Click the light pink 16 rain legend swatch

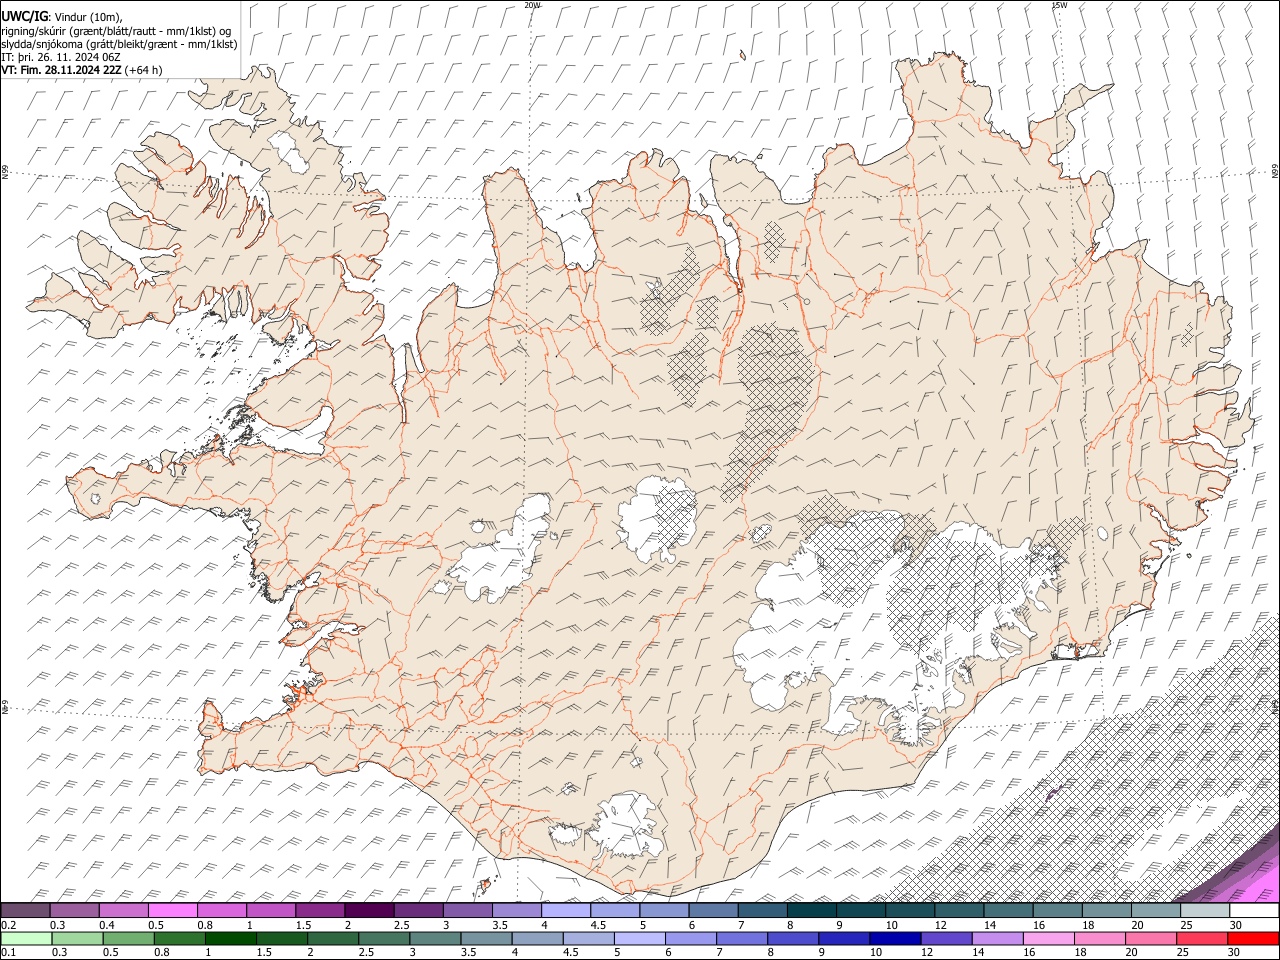point(1049,938)
